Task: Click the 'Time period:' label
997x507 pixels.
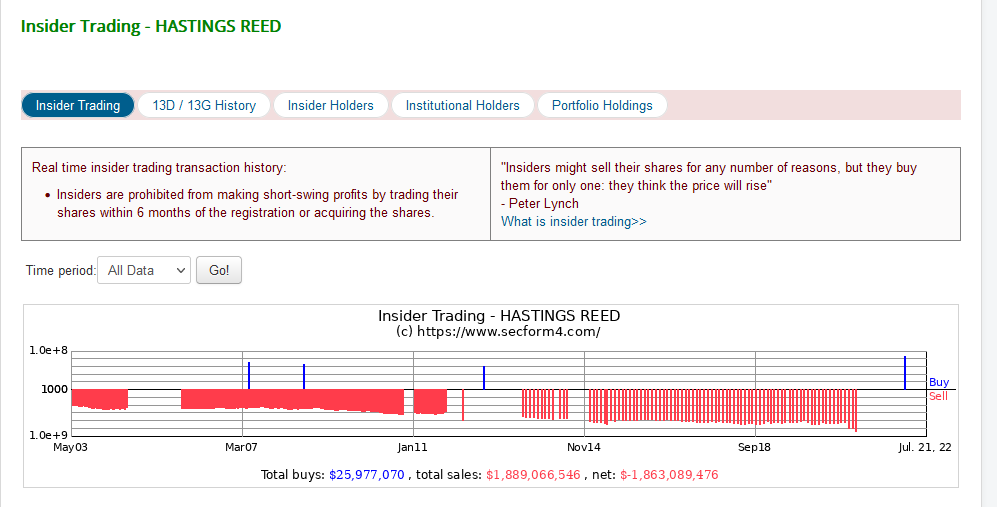Action: tap(60, 270)
